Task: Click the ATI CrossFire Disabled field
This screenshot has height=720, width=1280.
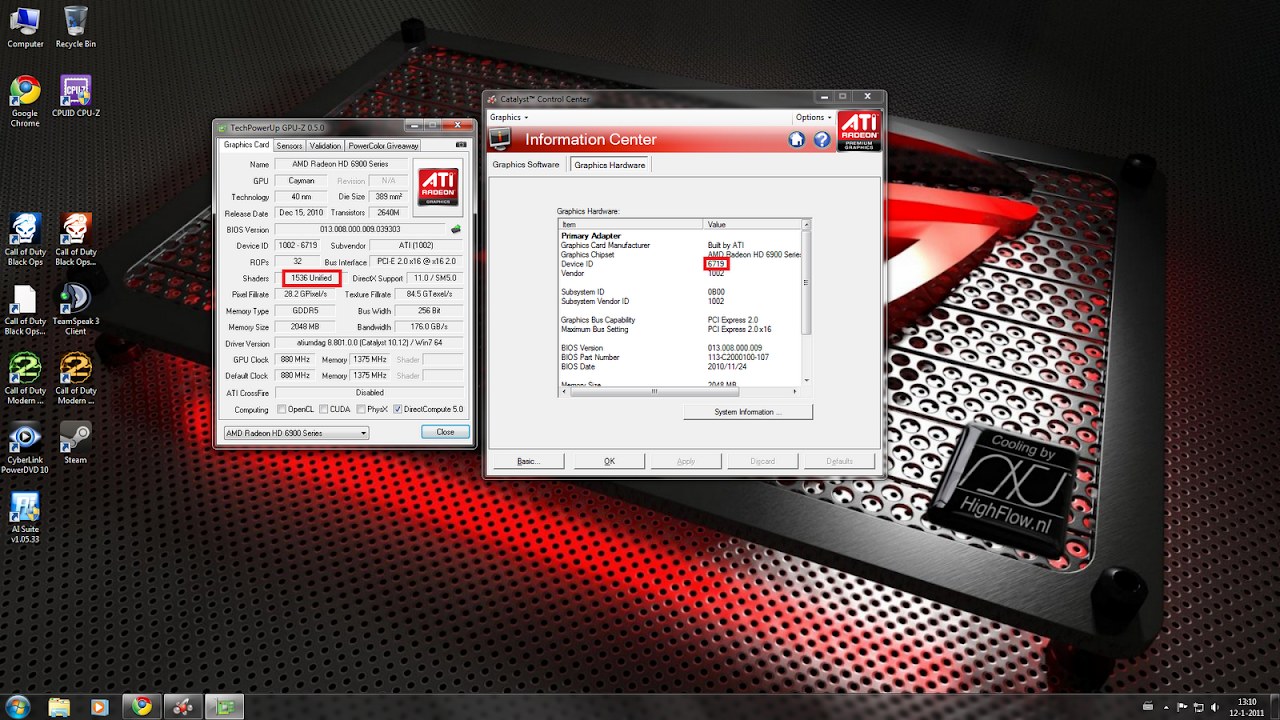Action: point(369,393)
